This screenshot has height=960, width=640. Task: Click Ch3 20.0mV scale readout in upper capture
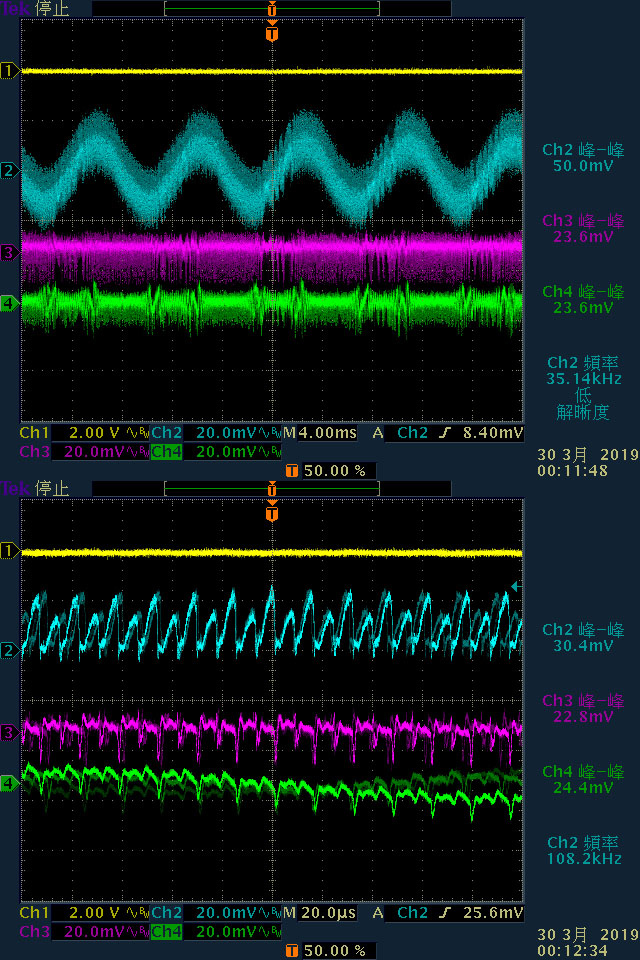pos(85,452)
